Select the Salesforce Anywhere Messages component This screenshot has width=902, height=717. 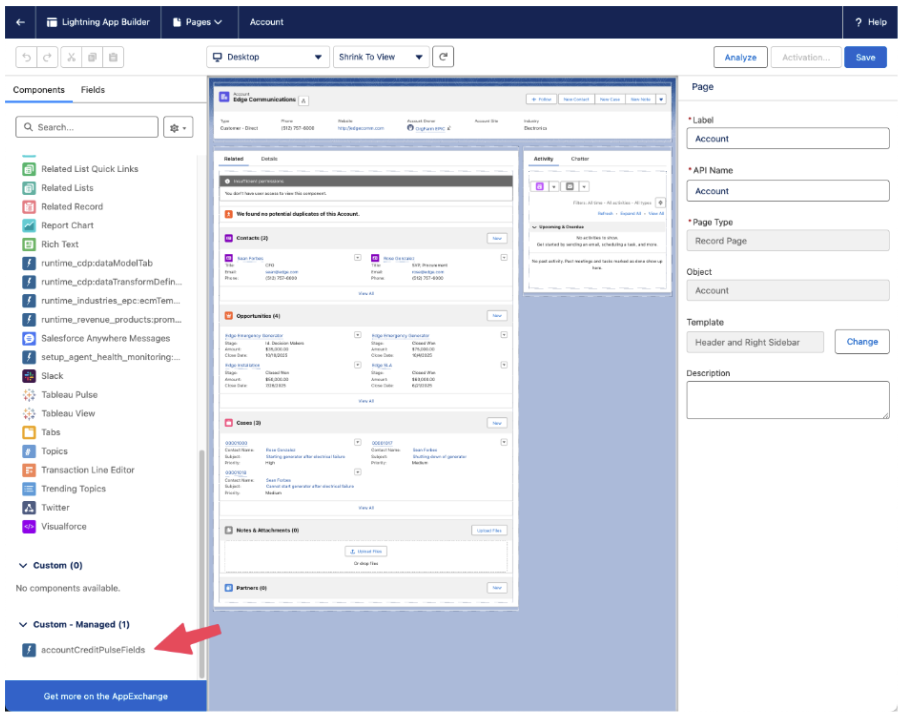point(96,338)
